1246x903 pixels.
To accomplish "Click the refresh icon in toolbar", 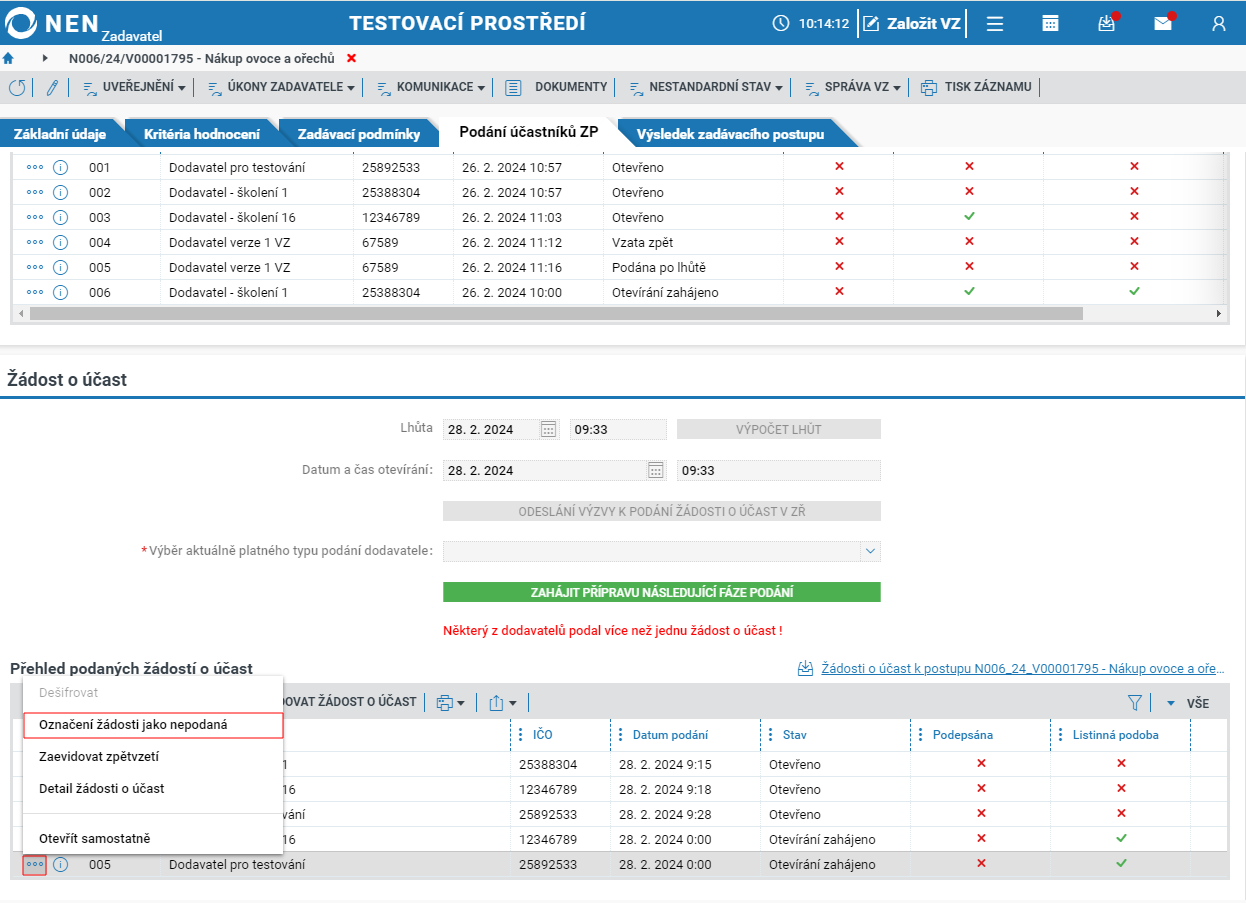I will [x=17, y=87].
